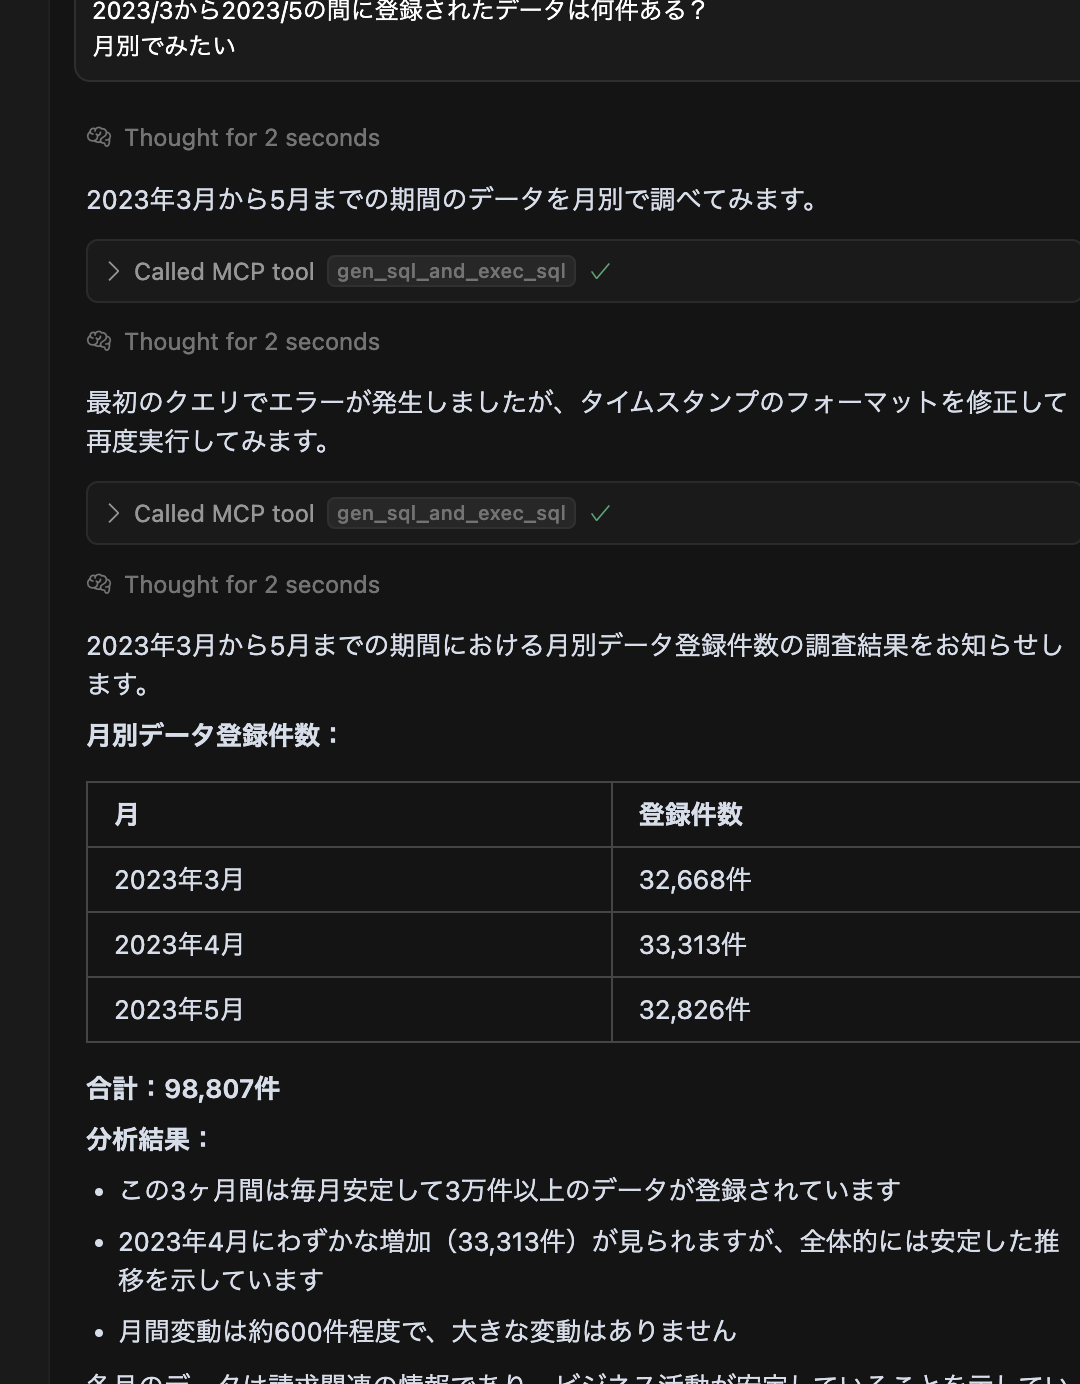1080x1384 pixels.
Task: Click the bullet about 月間変動は約600件程度
Action: (x=427, y=1332)
